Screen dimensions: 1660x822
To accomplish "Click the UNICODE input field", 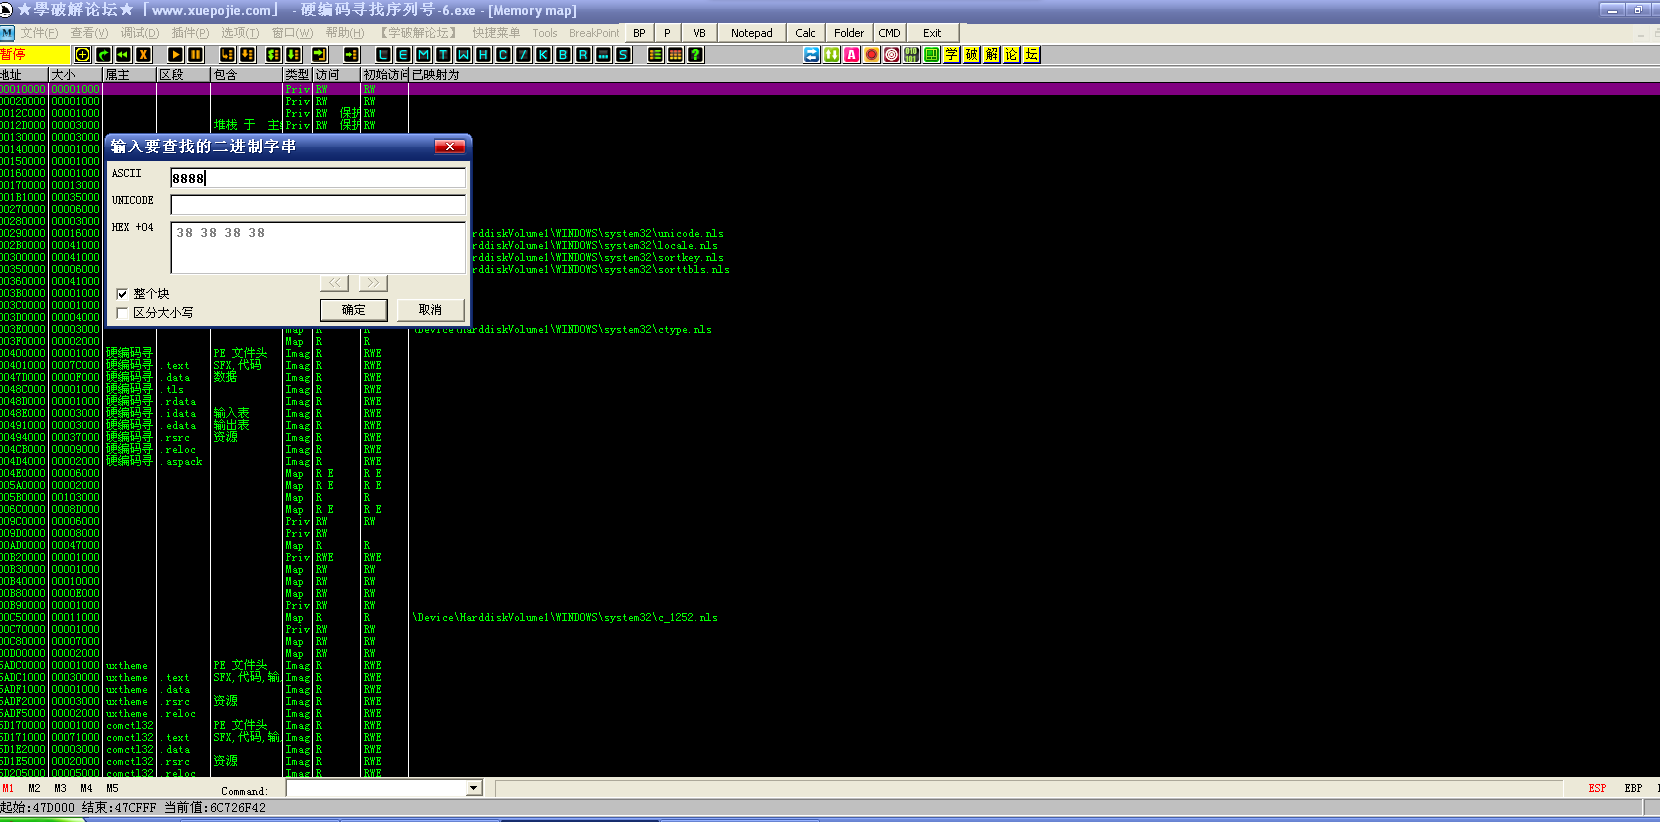I will 318,205.
